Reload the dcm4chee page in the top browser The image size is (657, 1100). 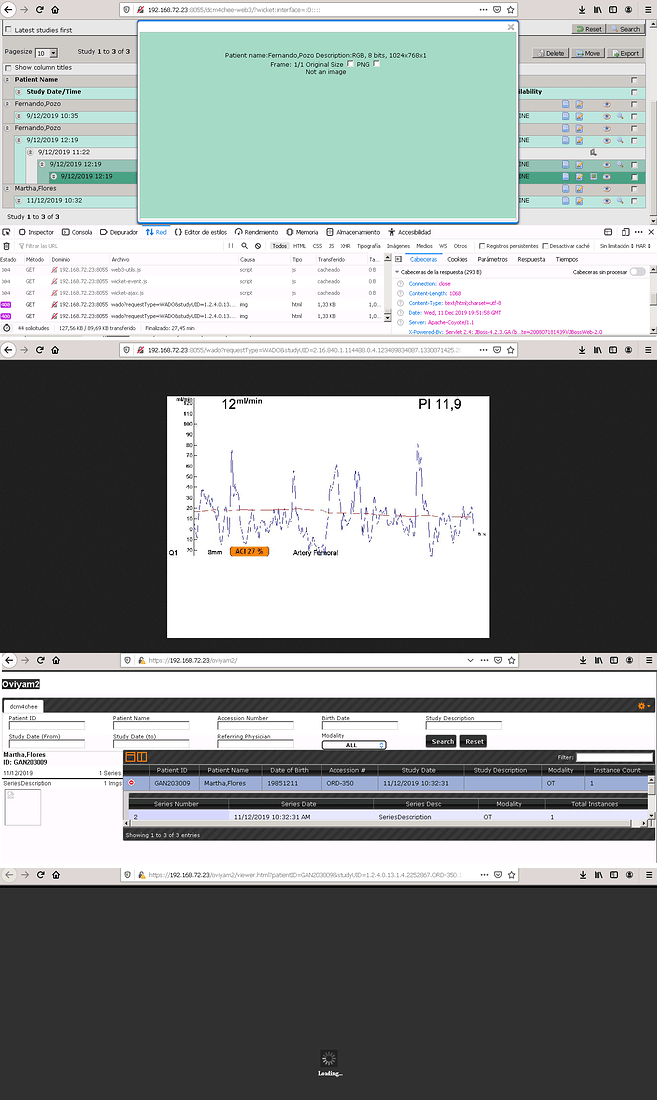click(x=39, y=10)
